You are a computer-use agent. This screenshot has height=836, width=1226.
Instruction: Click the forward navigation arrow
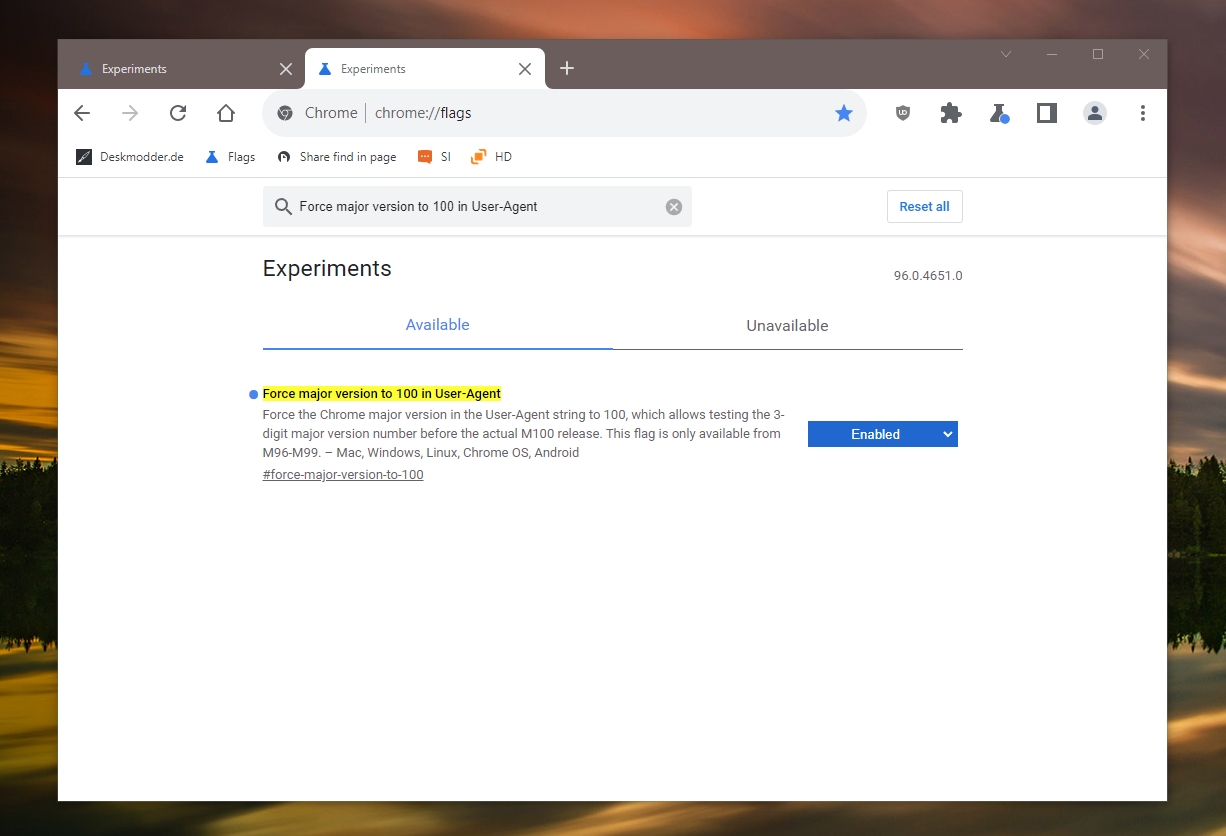(x=130, y=113)
